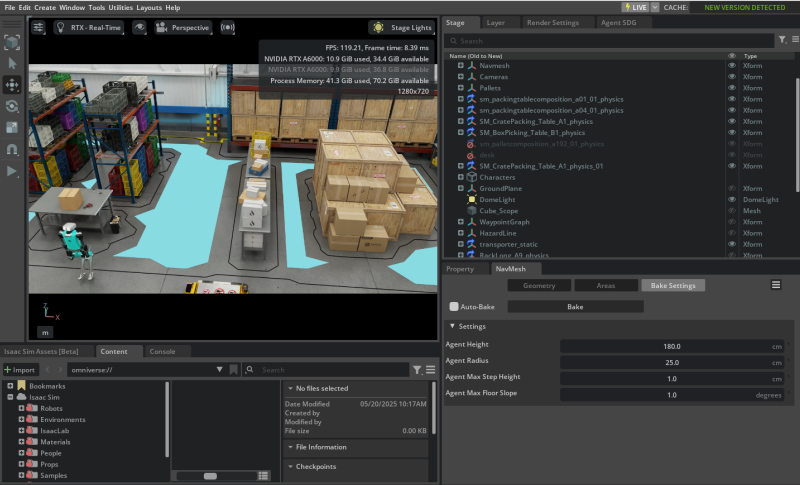This screenshot has width=800, height=485.
Task: Click the bookmark icon beside omniverse path
Action: [x=233, y=370]
